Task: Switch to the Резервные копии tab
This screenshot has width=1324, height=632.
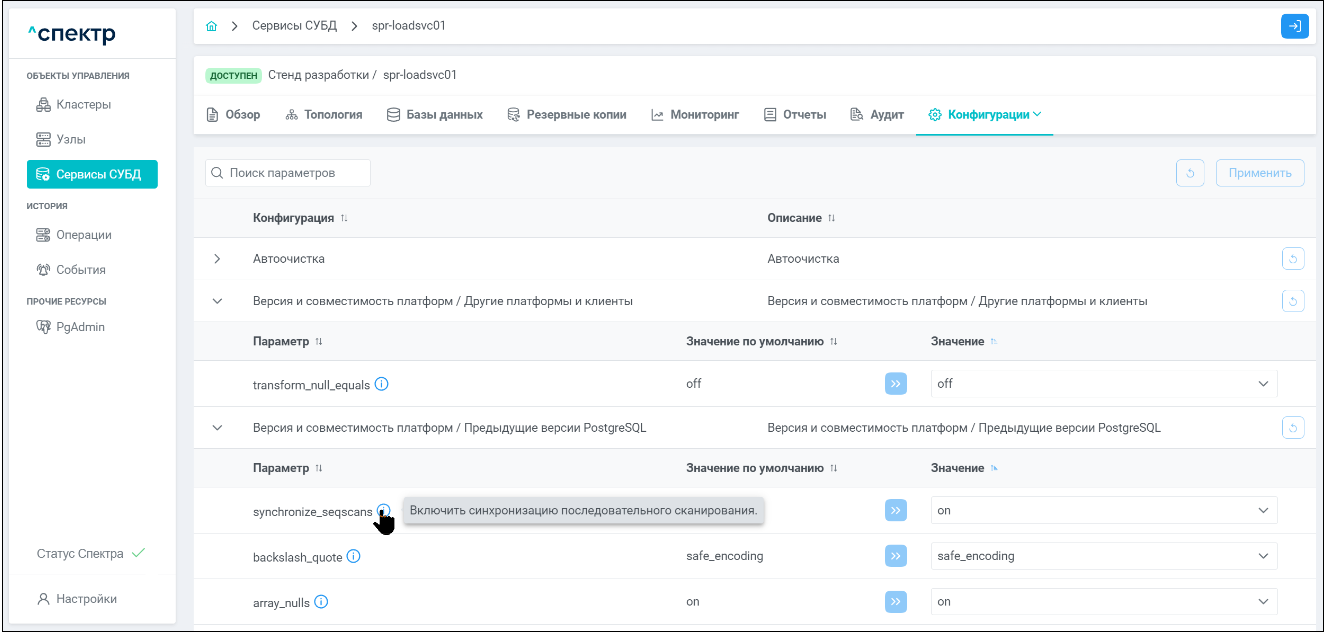Action: point(567,115)
